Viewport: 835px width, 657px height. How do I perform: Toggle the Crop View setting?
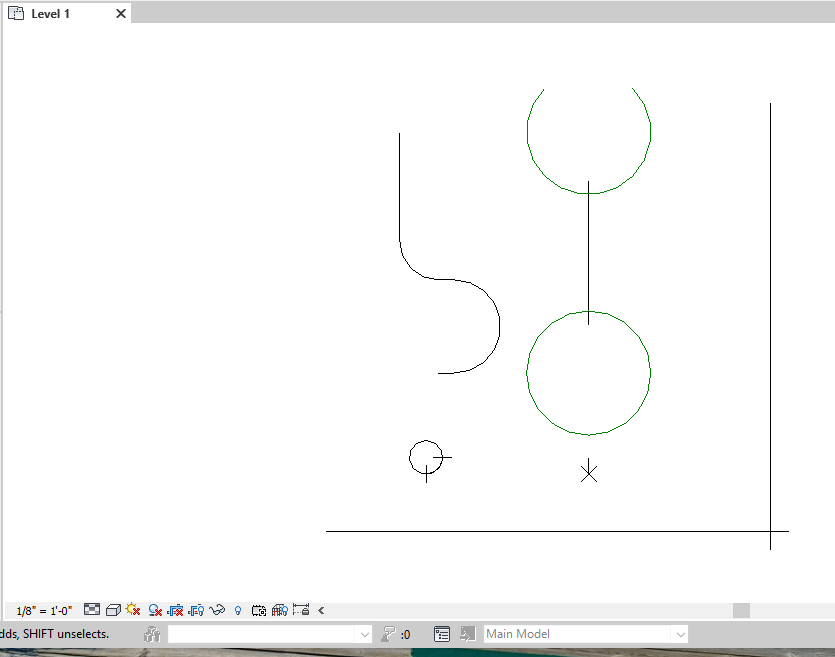176,610
